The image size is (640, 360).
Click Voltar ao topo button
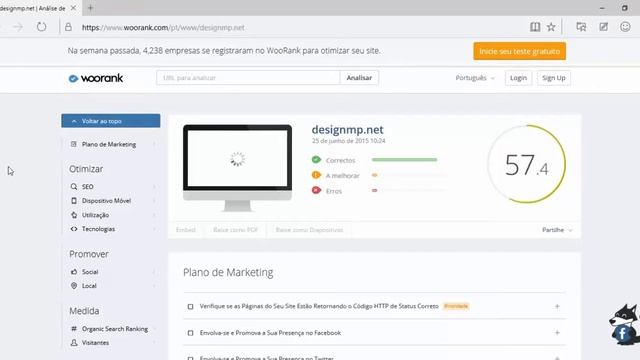[111, 121]
